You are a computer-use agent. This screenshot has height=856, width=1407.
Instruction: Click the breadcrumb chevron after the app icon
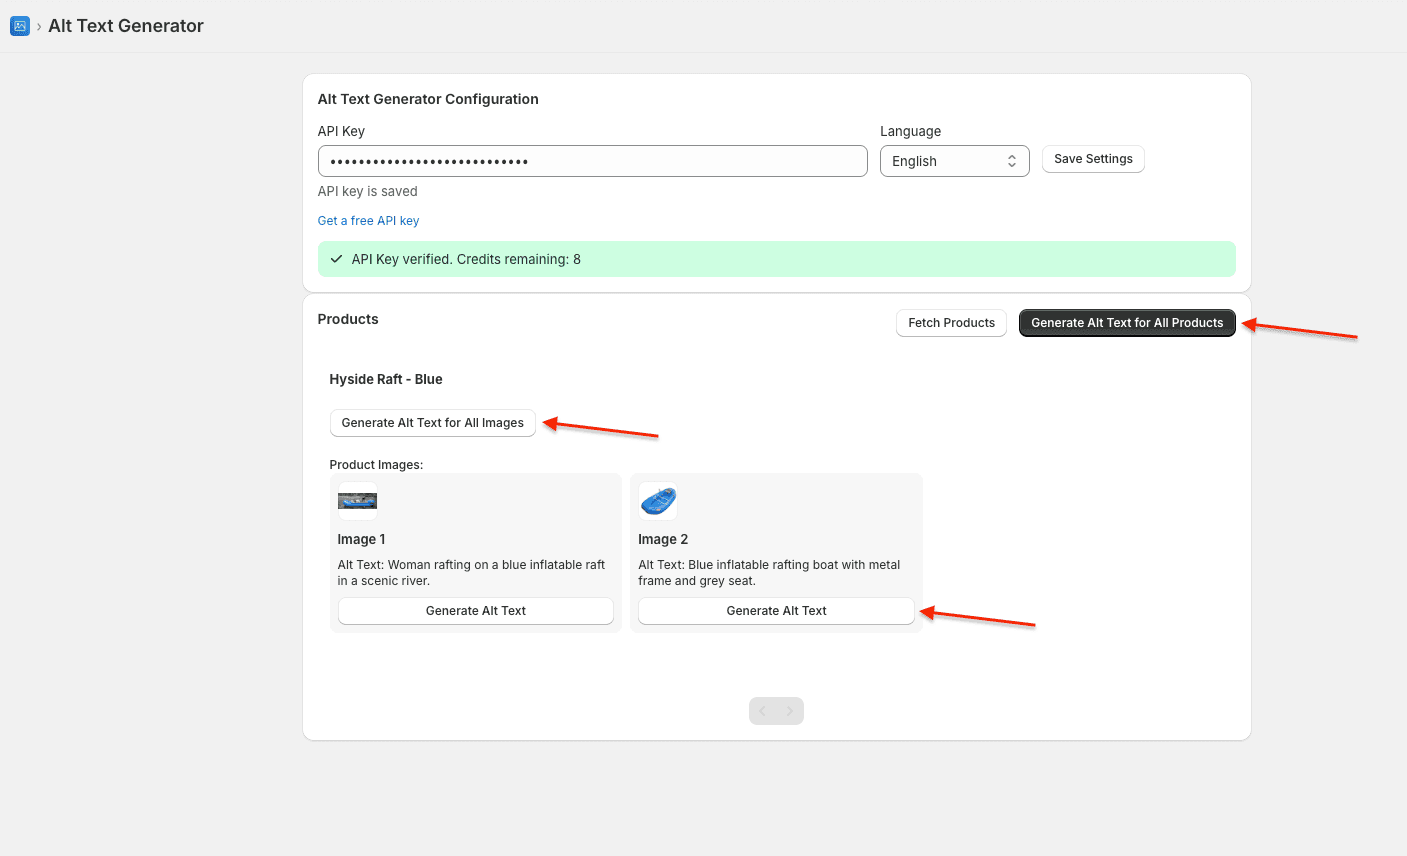[38, 26]
